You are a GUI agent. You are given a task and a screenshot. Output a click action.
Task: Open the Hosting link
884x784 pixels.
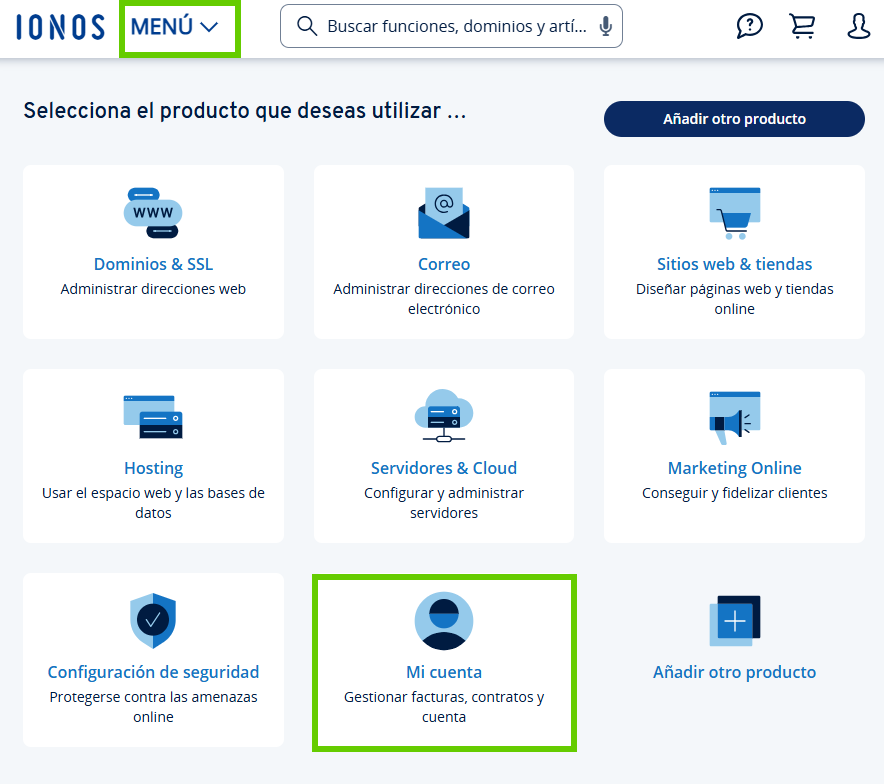(x=153, y=468)
